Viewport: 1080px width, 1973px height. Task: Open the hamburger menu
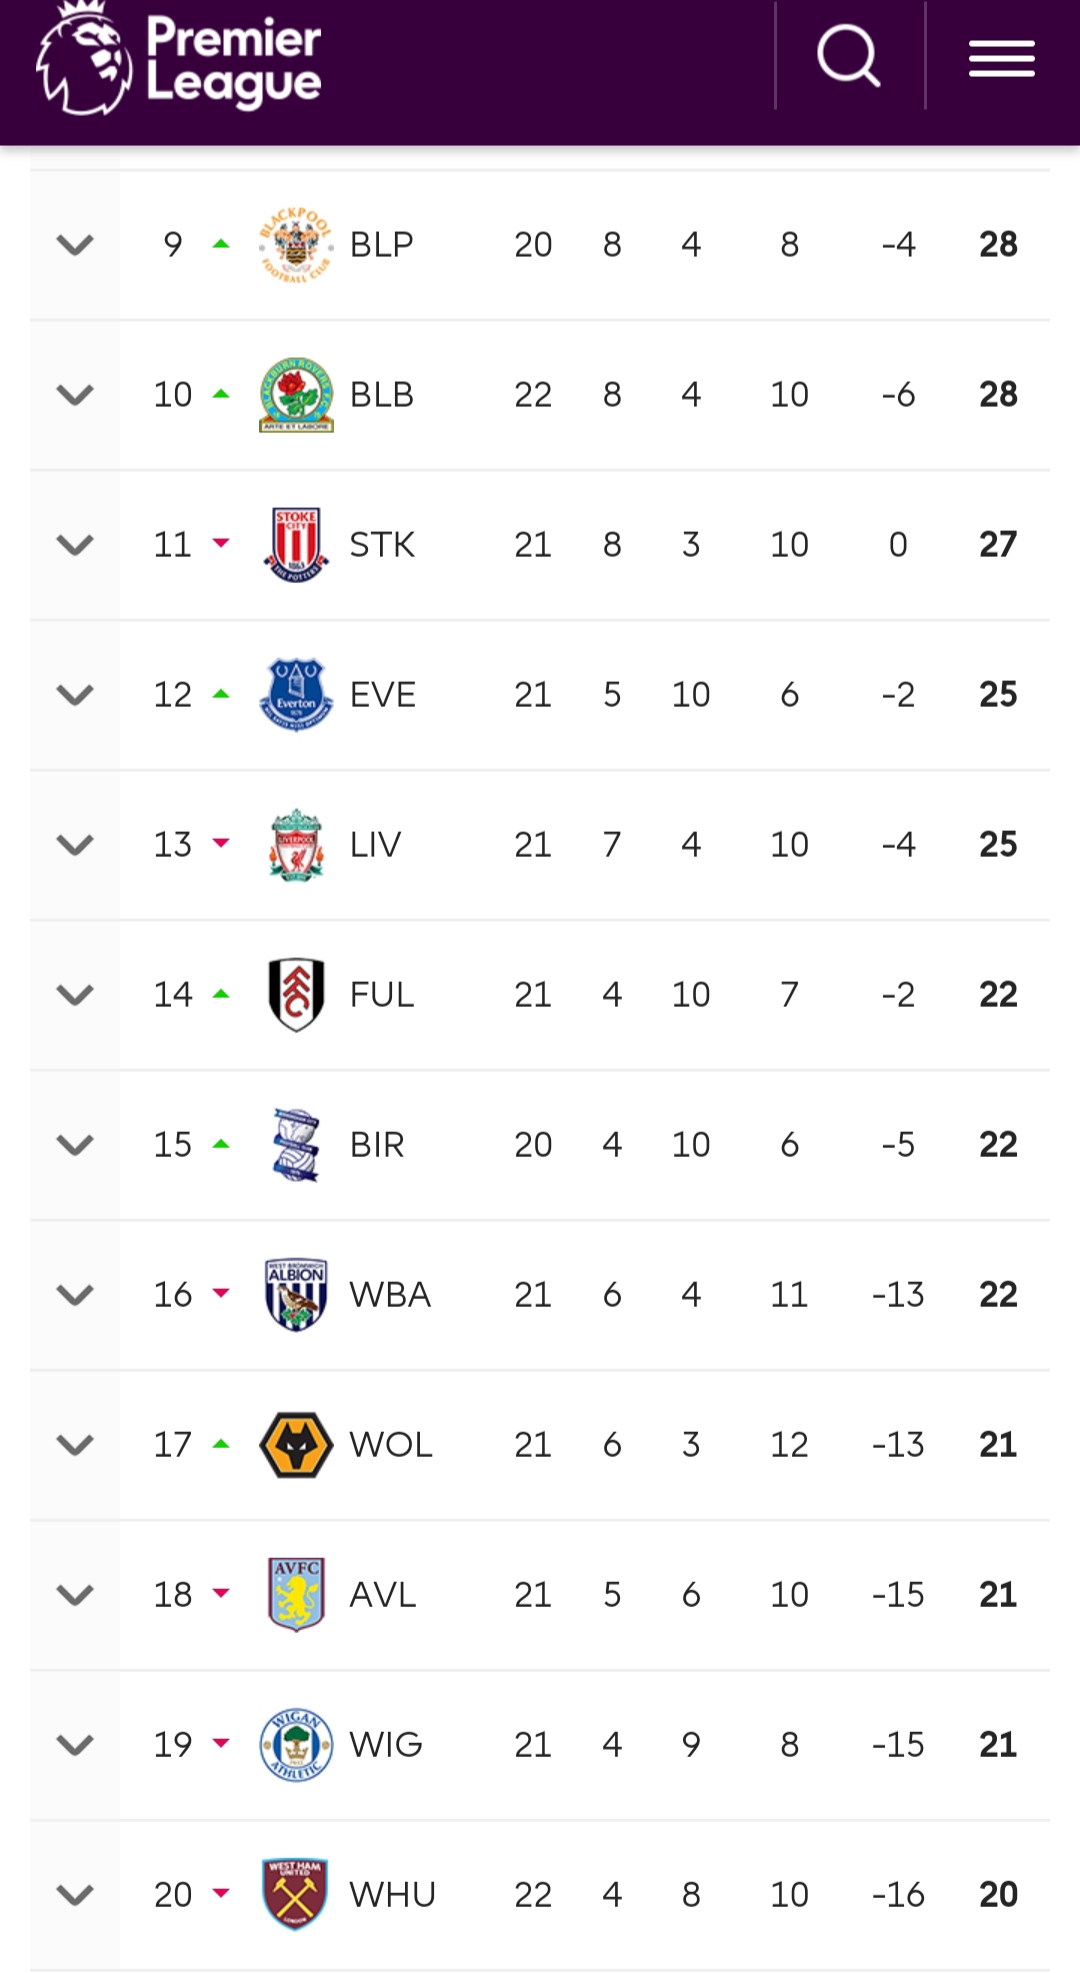[x=1001, y=59]
